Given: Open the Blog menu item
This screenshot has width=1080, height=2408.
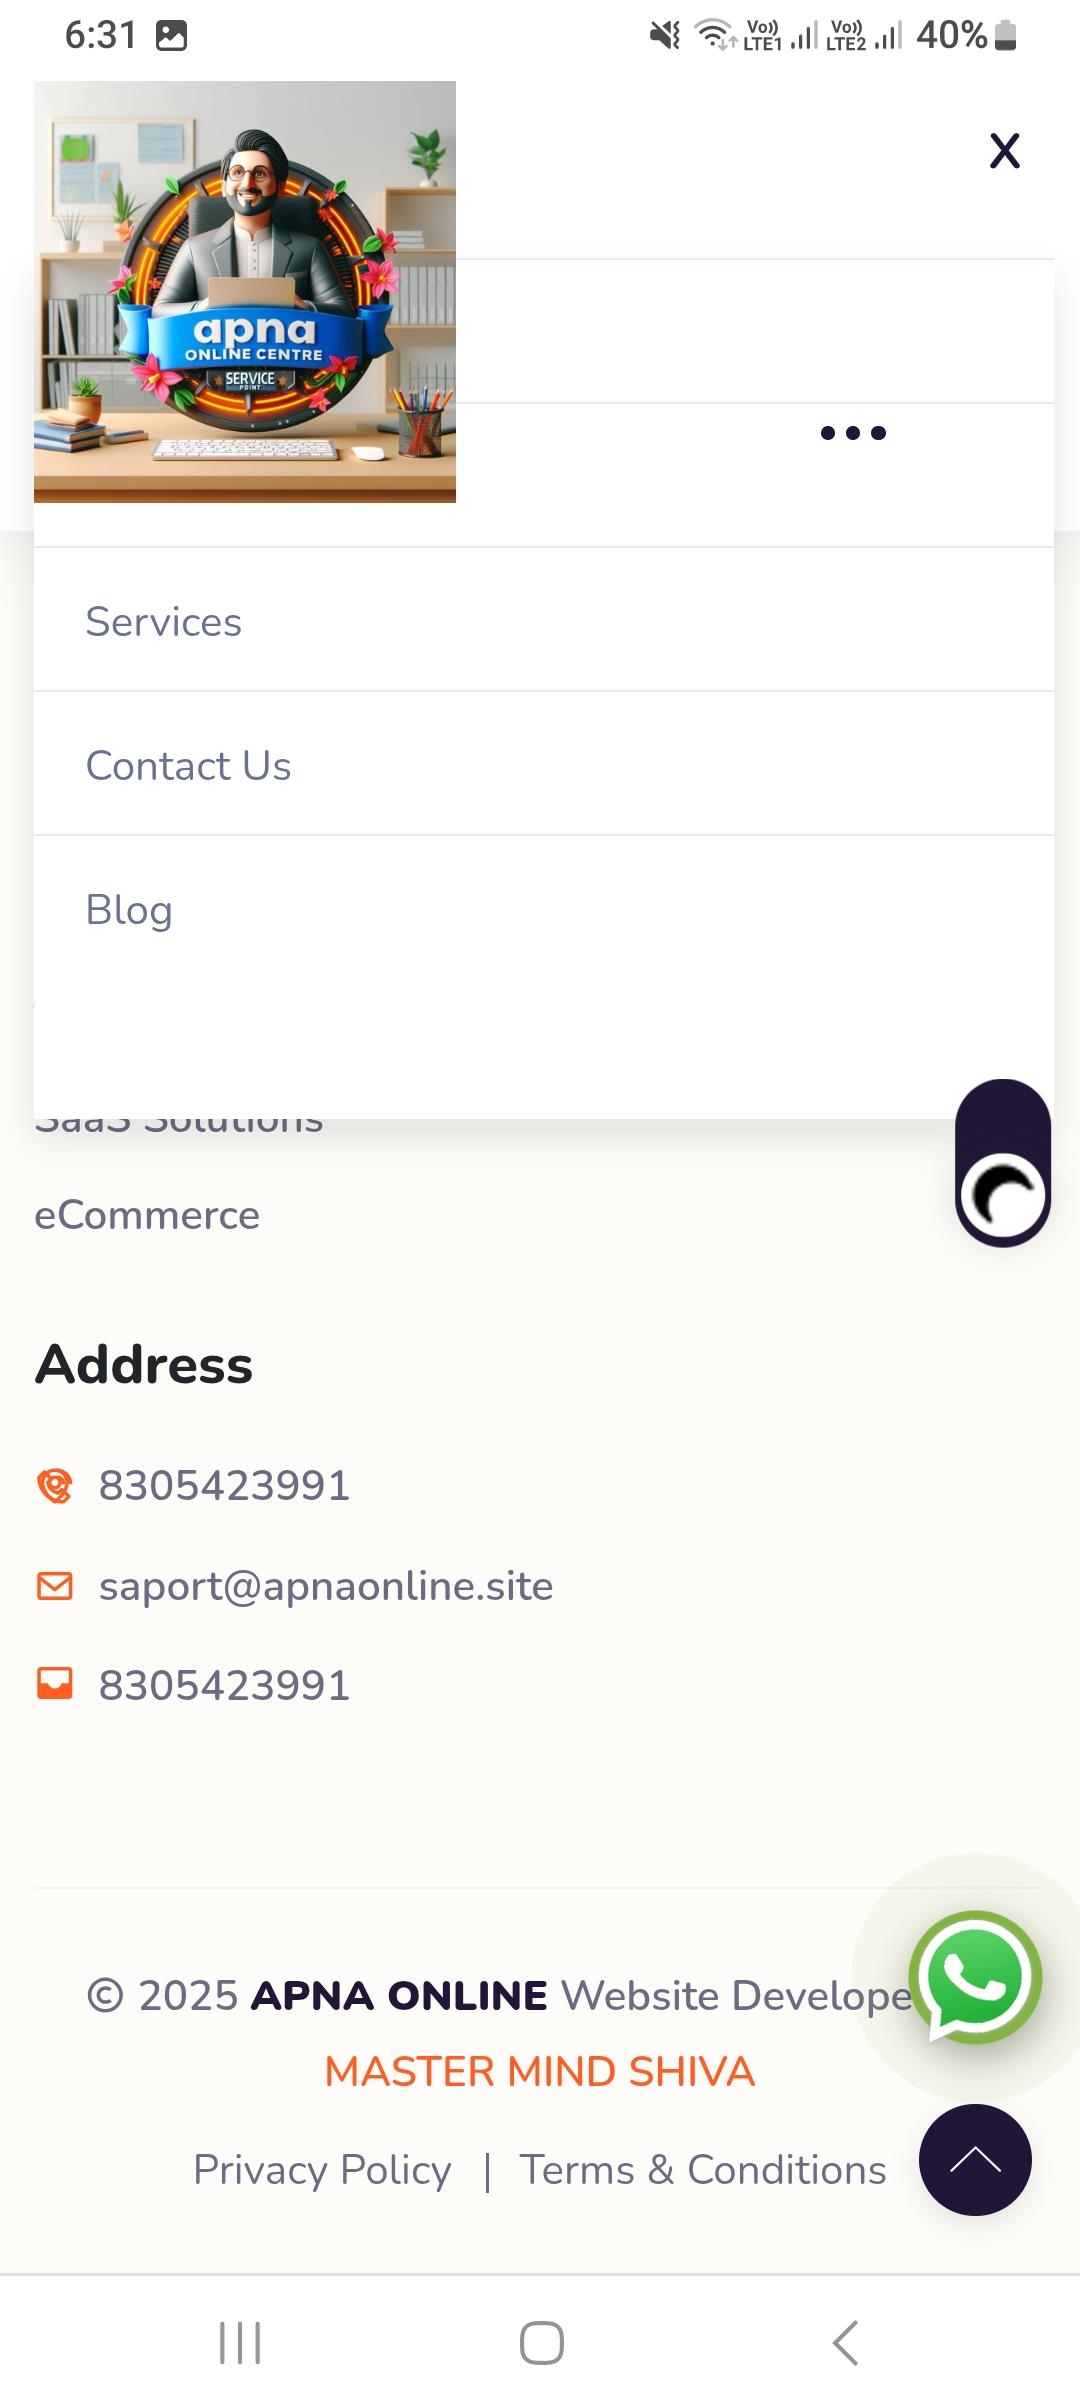Looking at the screenshot, I should pyautogui.click(x=544, y=910).
